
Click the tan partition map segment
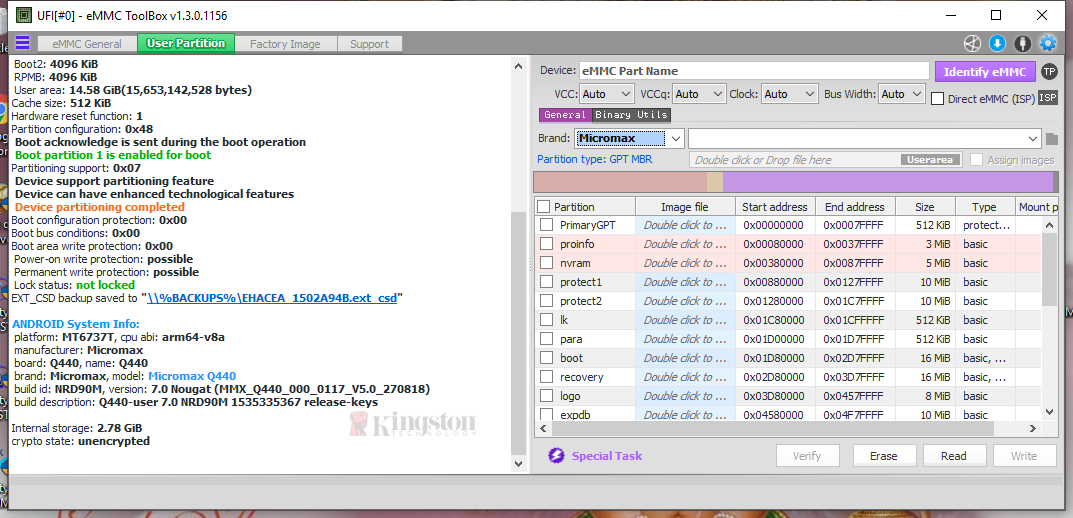point(715,182)
